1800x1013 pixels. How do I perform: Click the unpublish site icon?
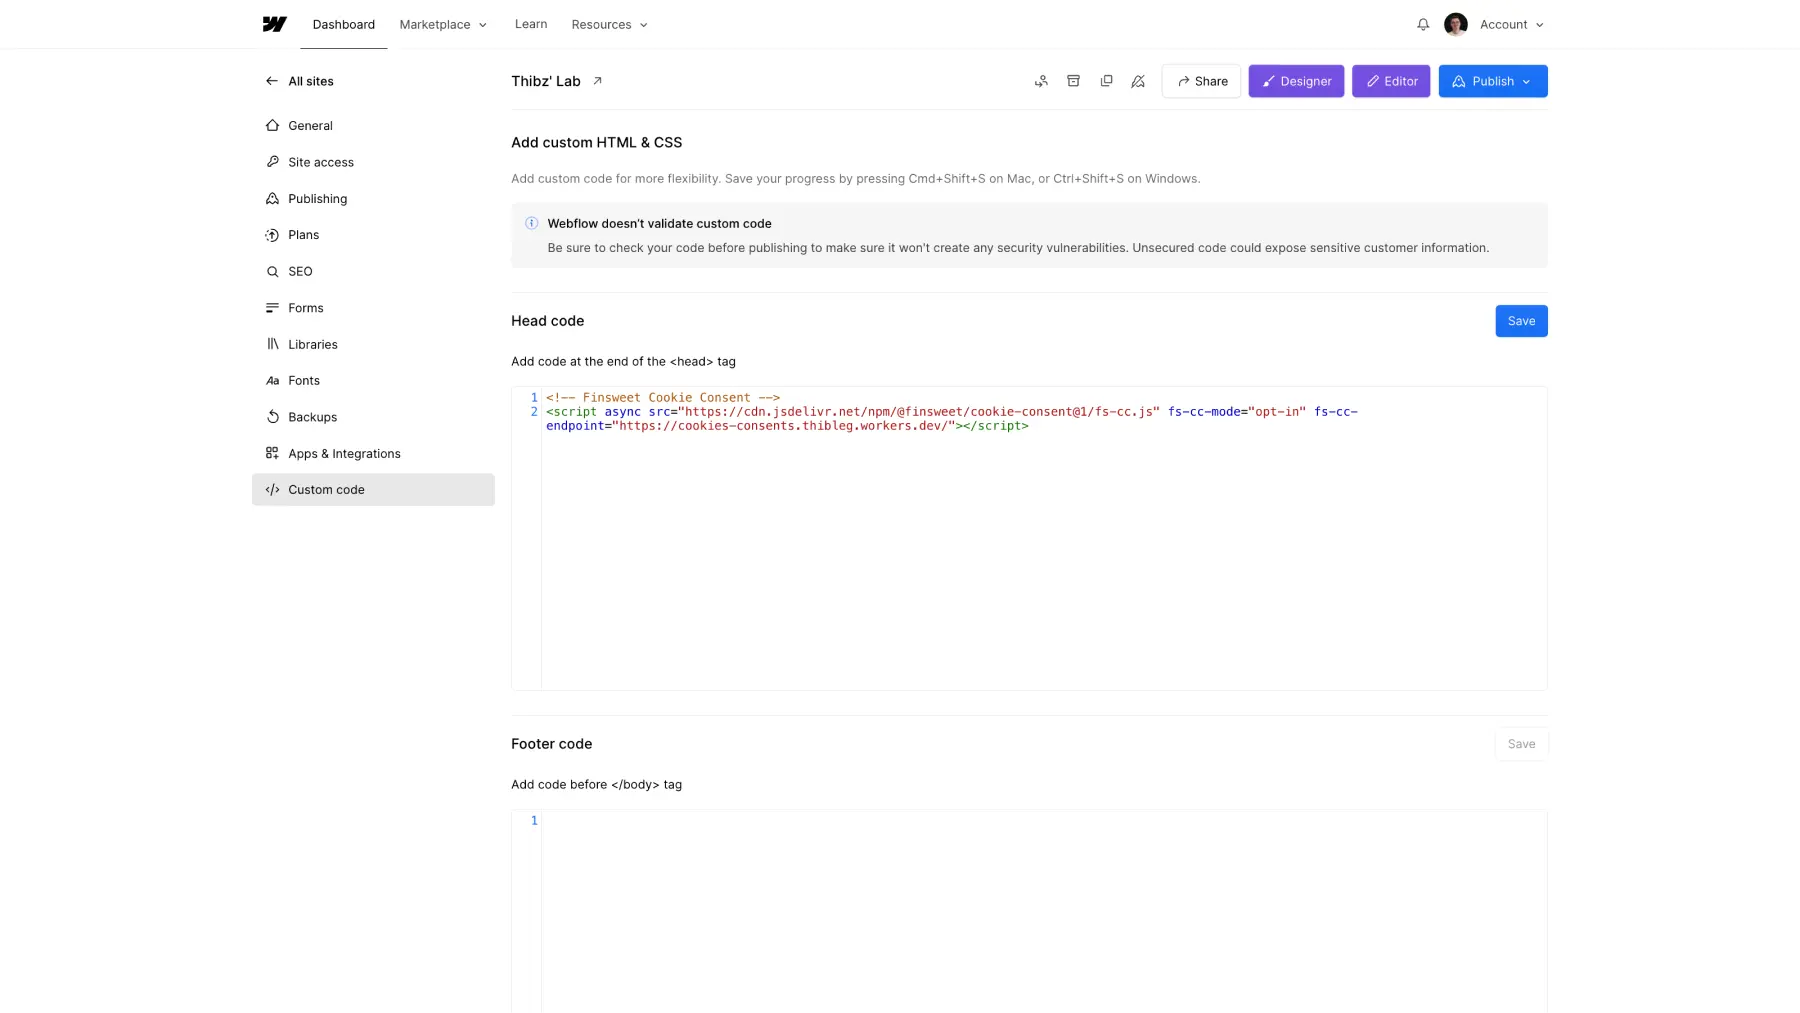(x=1138, y=81)
